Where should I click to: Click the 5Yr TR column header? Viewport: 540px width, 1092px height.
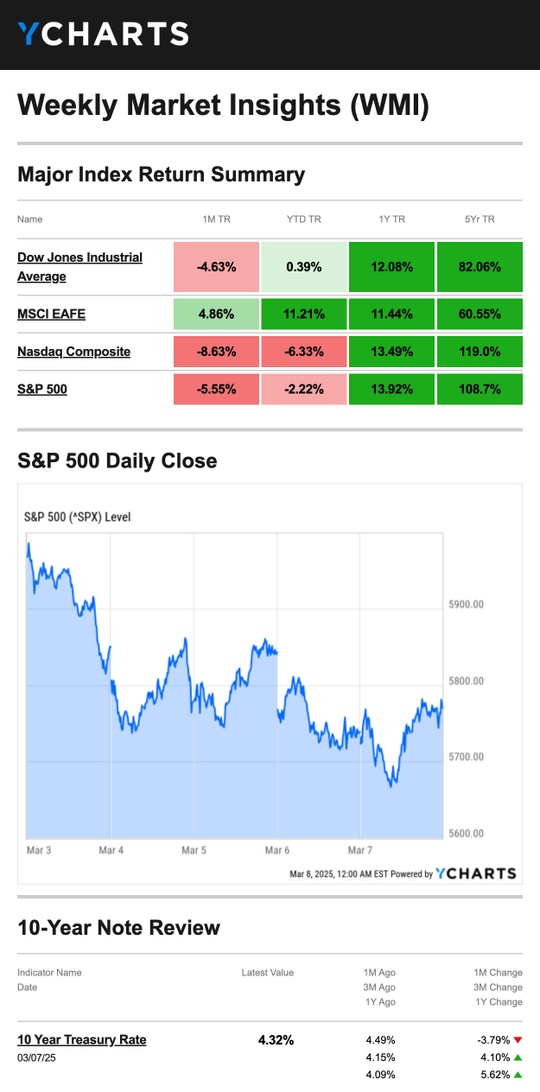tap(480, 219)
